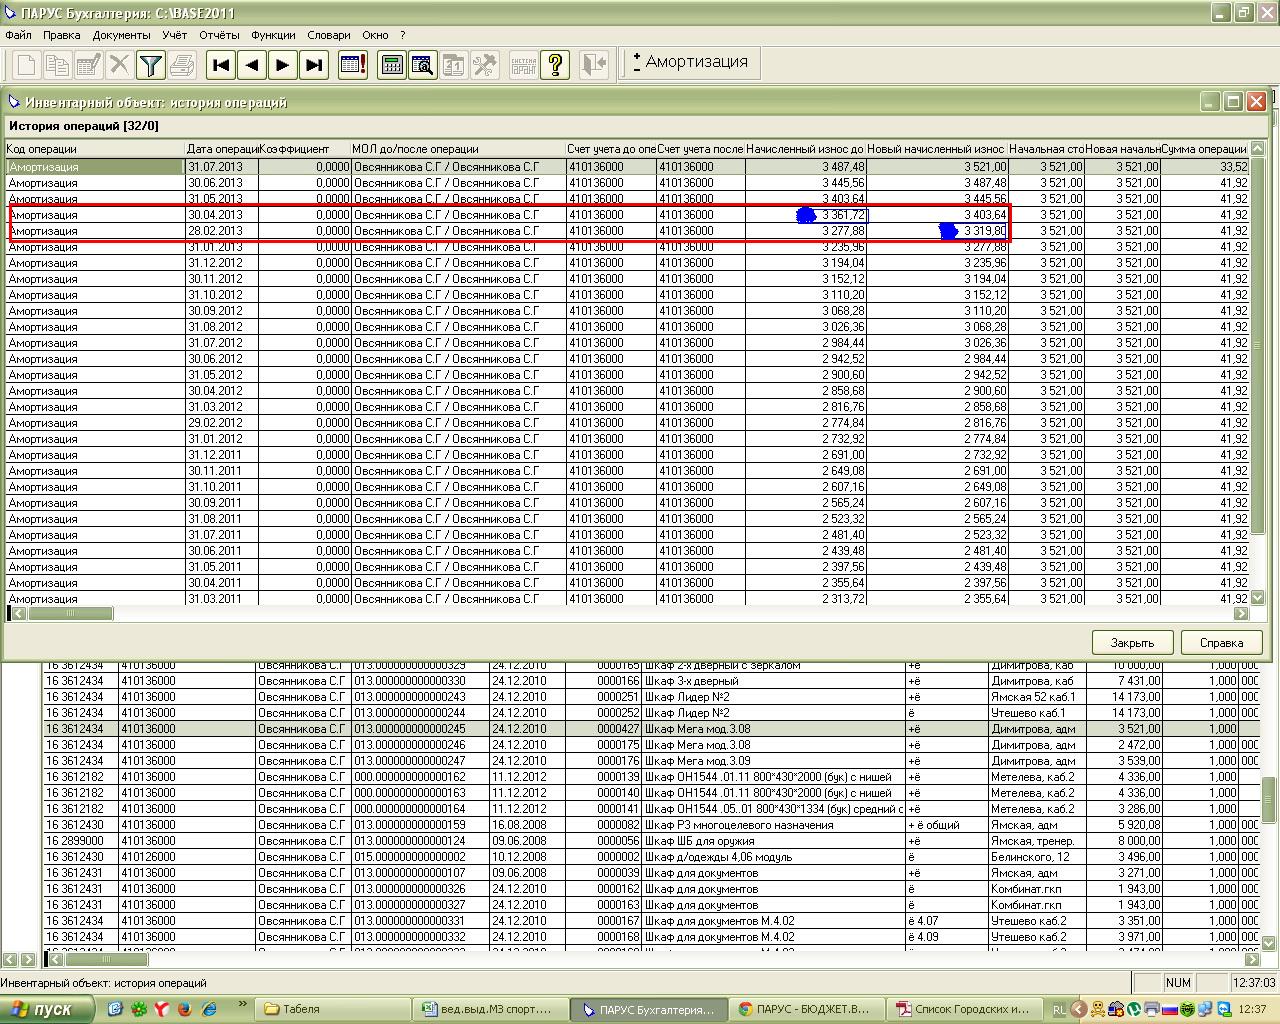
Task: Click the Windows пуск start button
Action: tap(47, 1009)
